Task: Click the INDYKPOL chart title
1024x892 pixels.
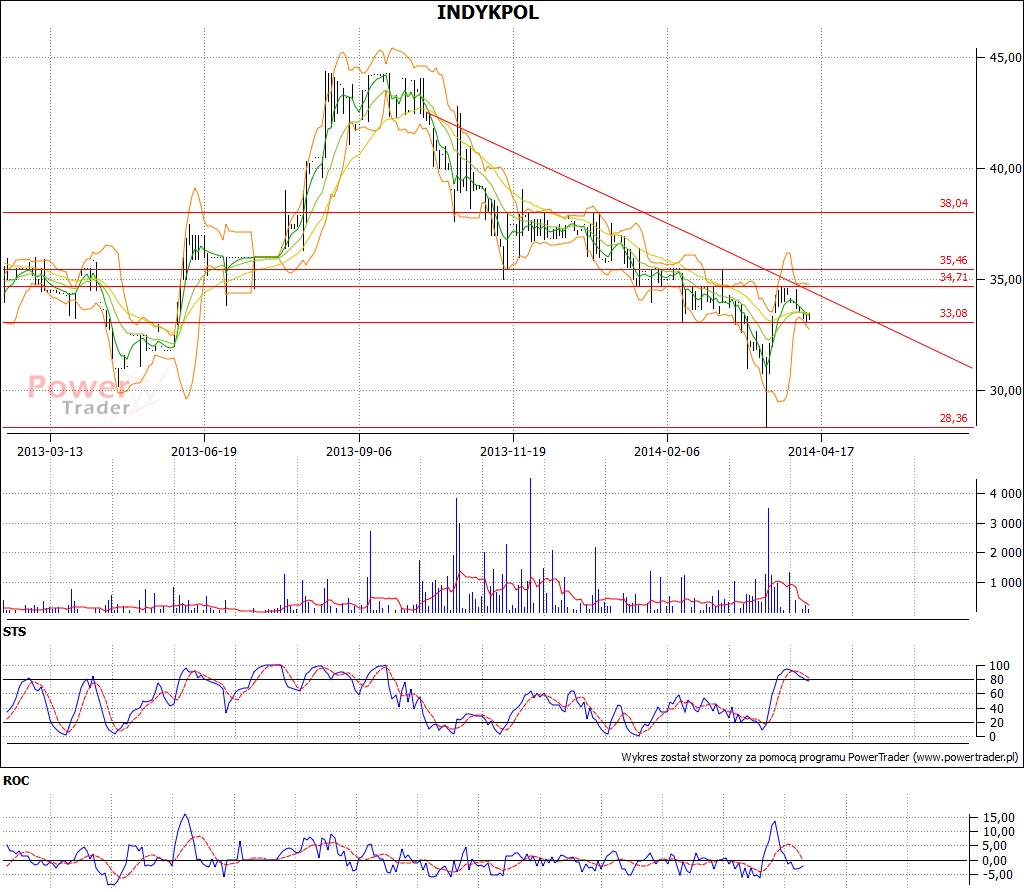Action: click(488, 12)
